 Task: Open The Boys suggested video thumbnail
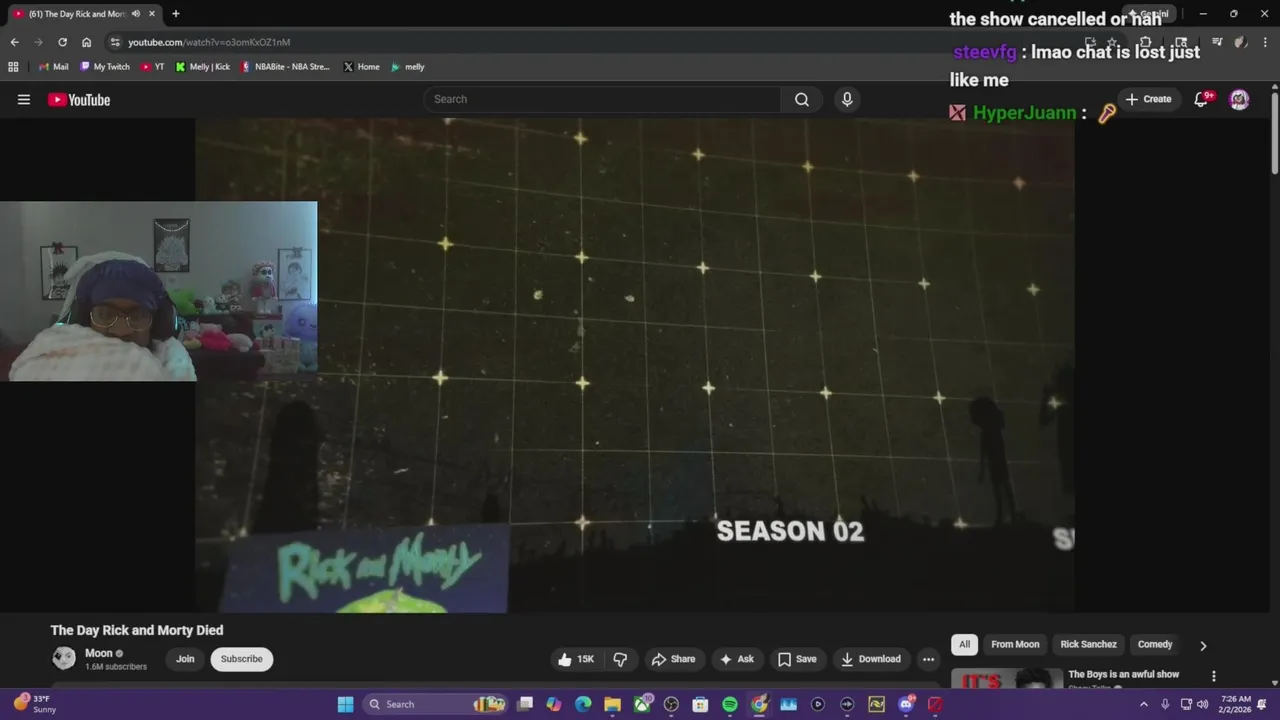click(1006, 679)
